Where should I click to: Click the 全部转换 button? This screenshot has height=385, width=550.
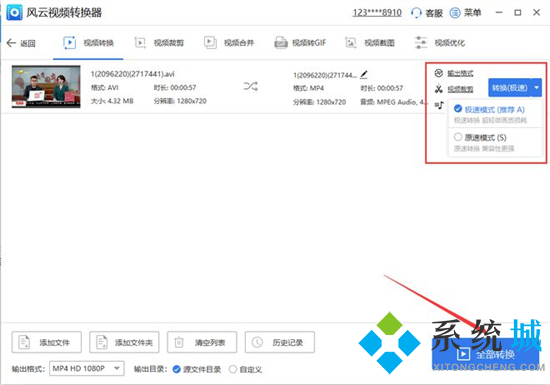(485, 354)
